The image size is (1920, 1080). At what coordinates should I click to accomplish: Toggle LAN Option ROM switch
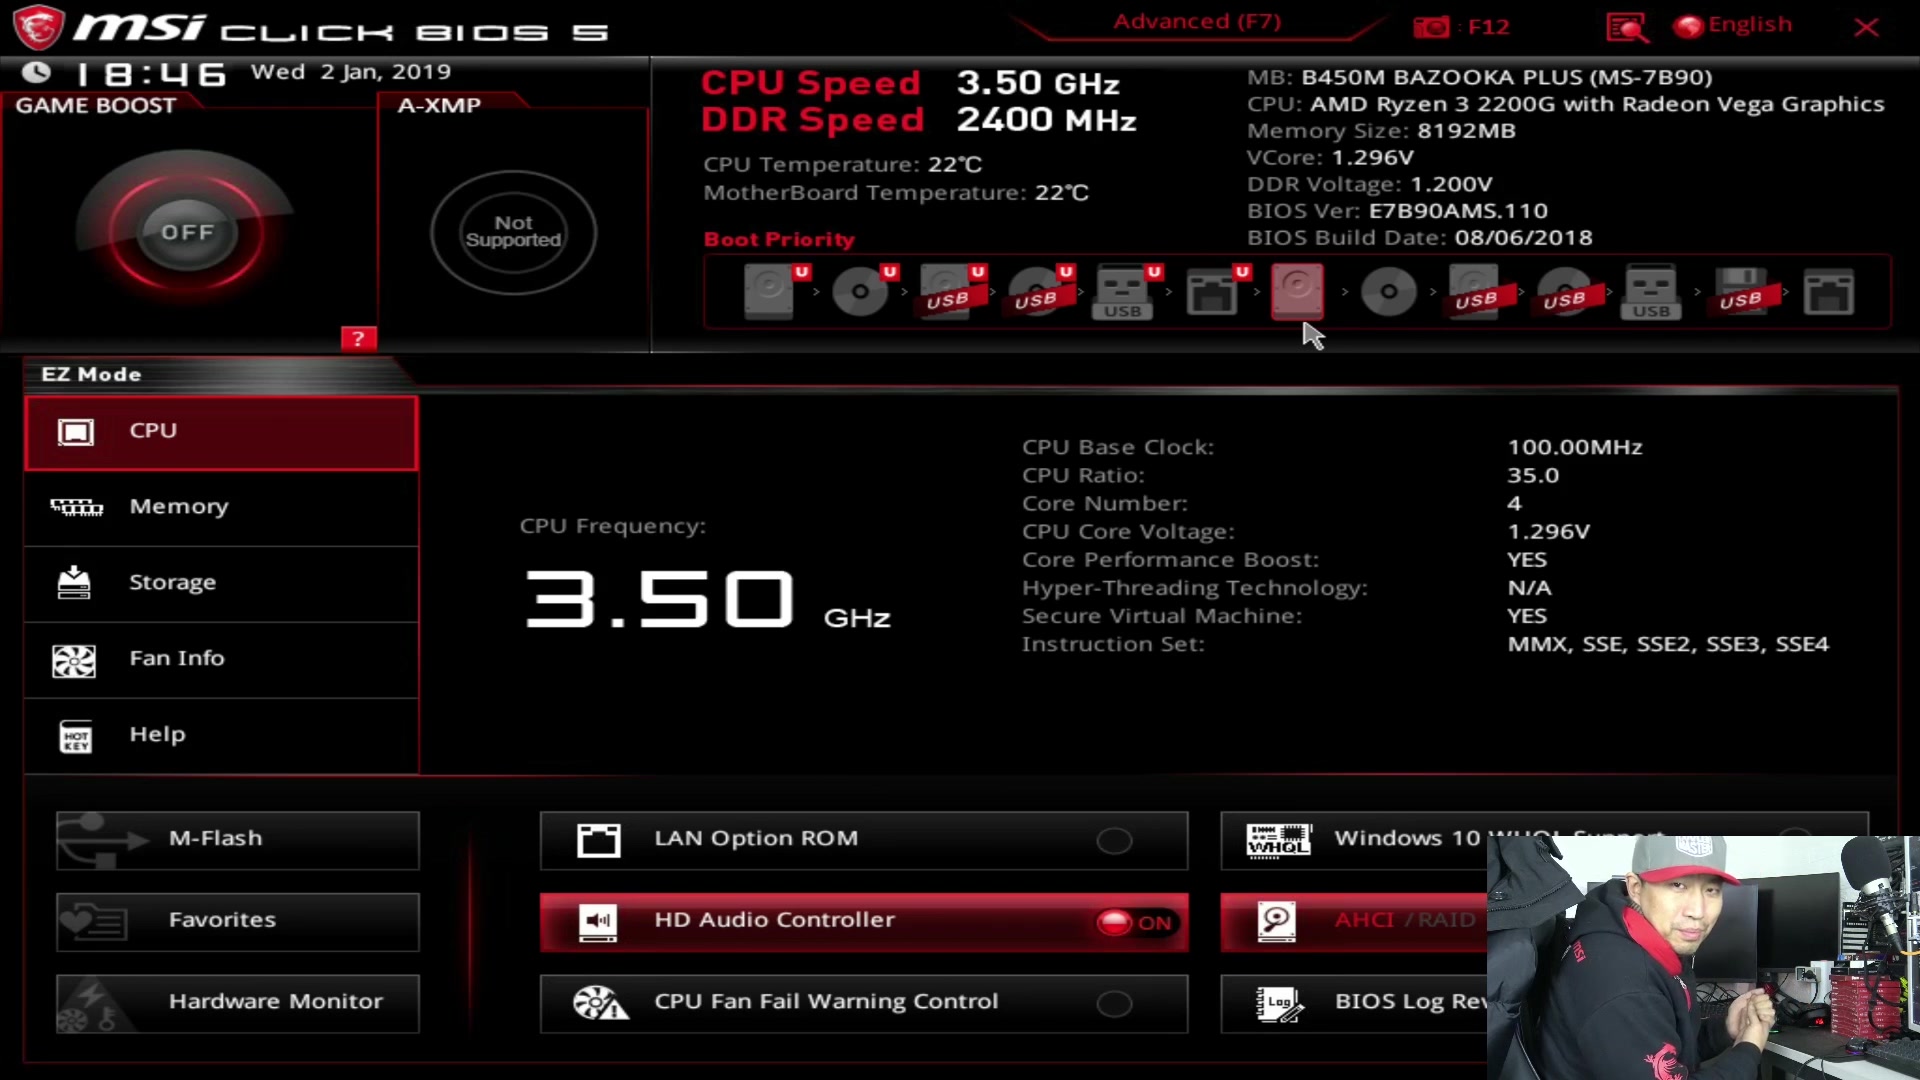[1114, 837]
